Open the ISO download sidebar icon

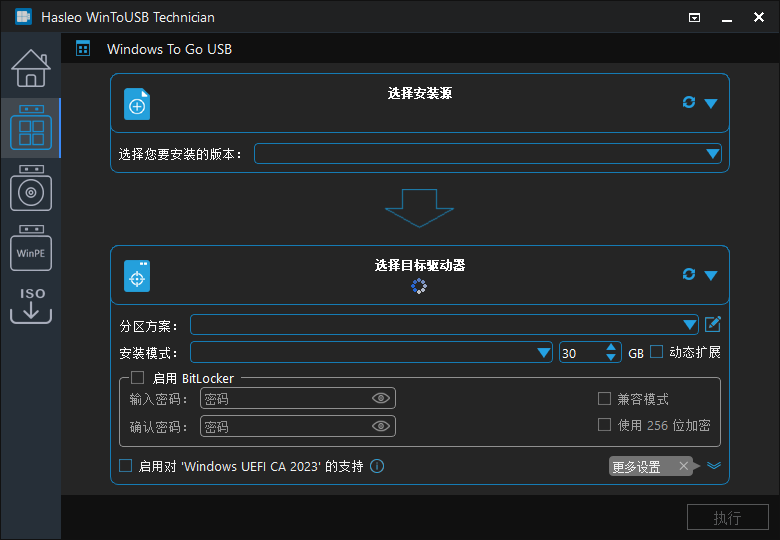(31, 305)
